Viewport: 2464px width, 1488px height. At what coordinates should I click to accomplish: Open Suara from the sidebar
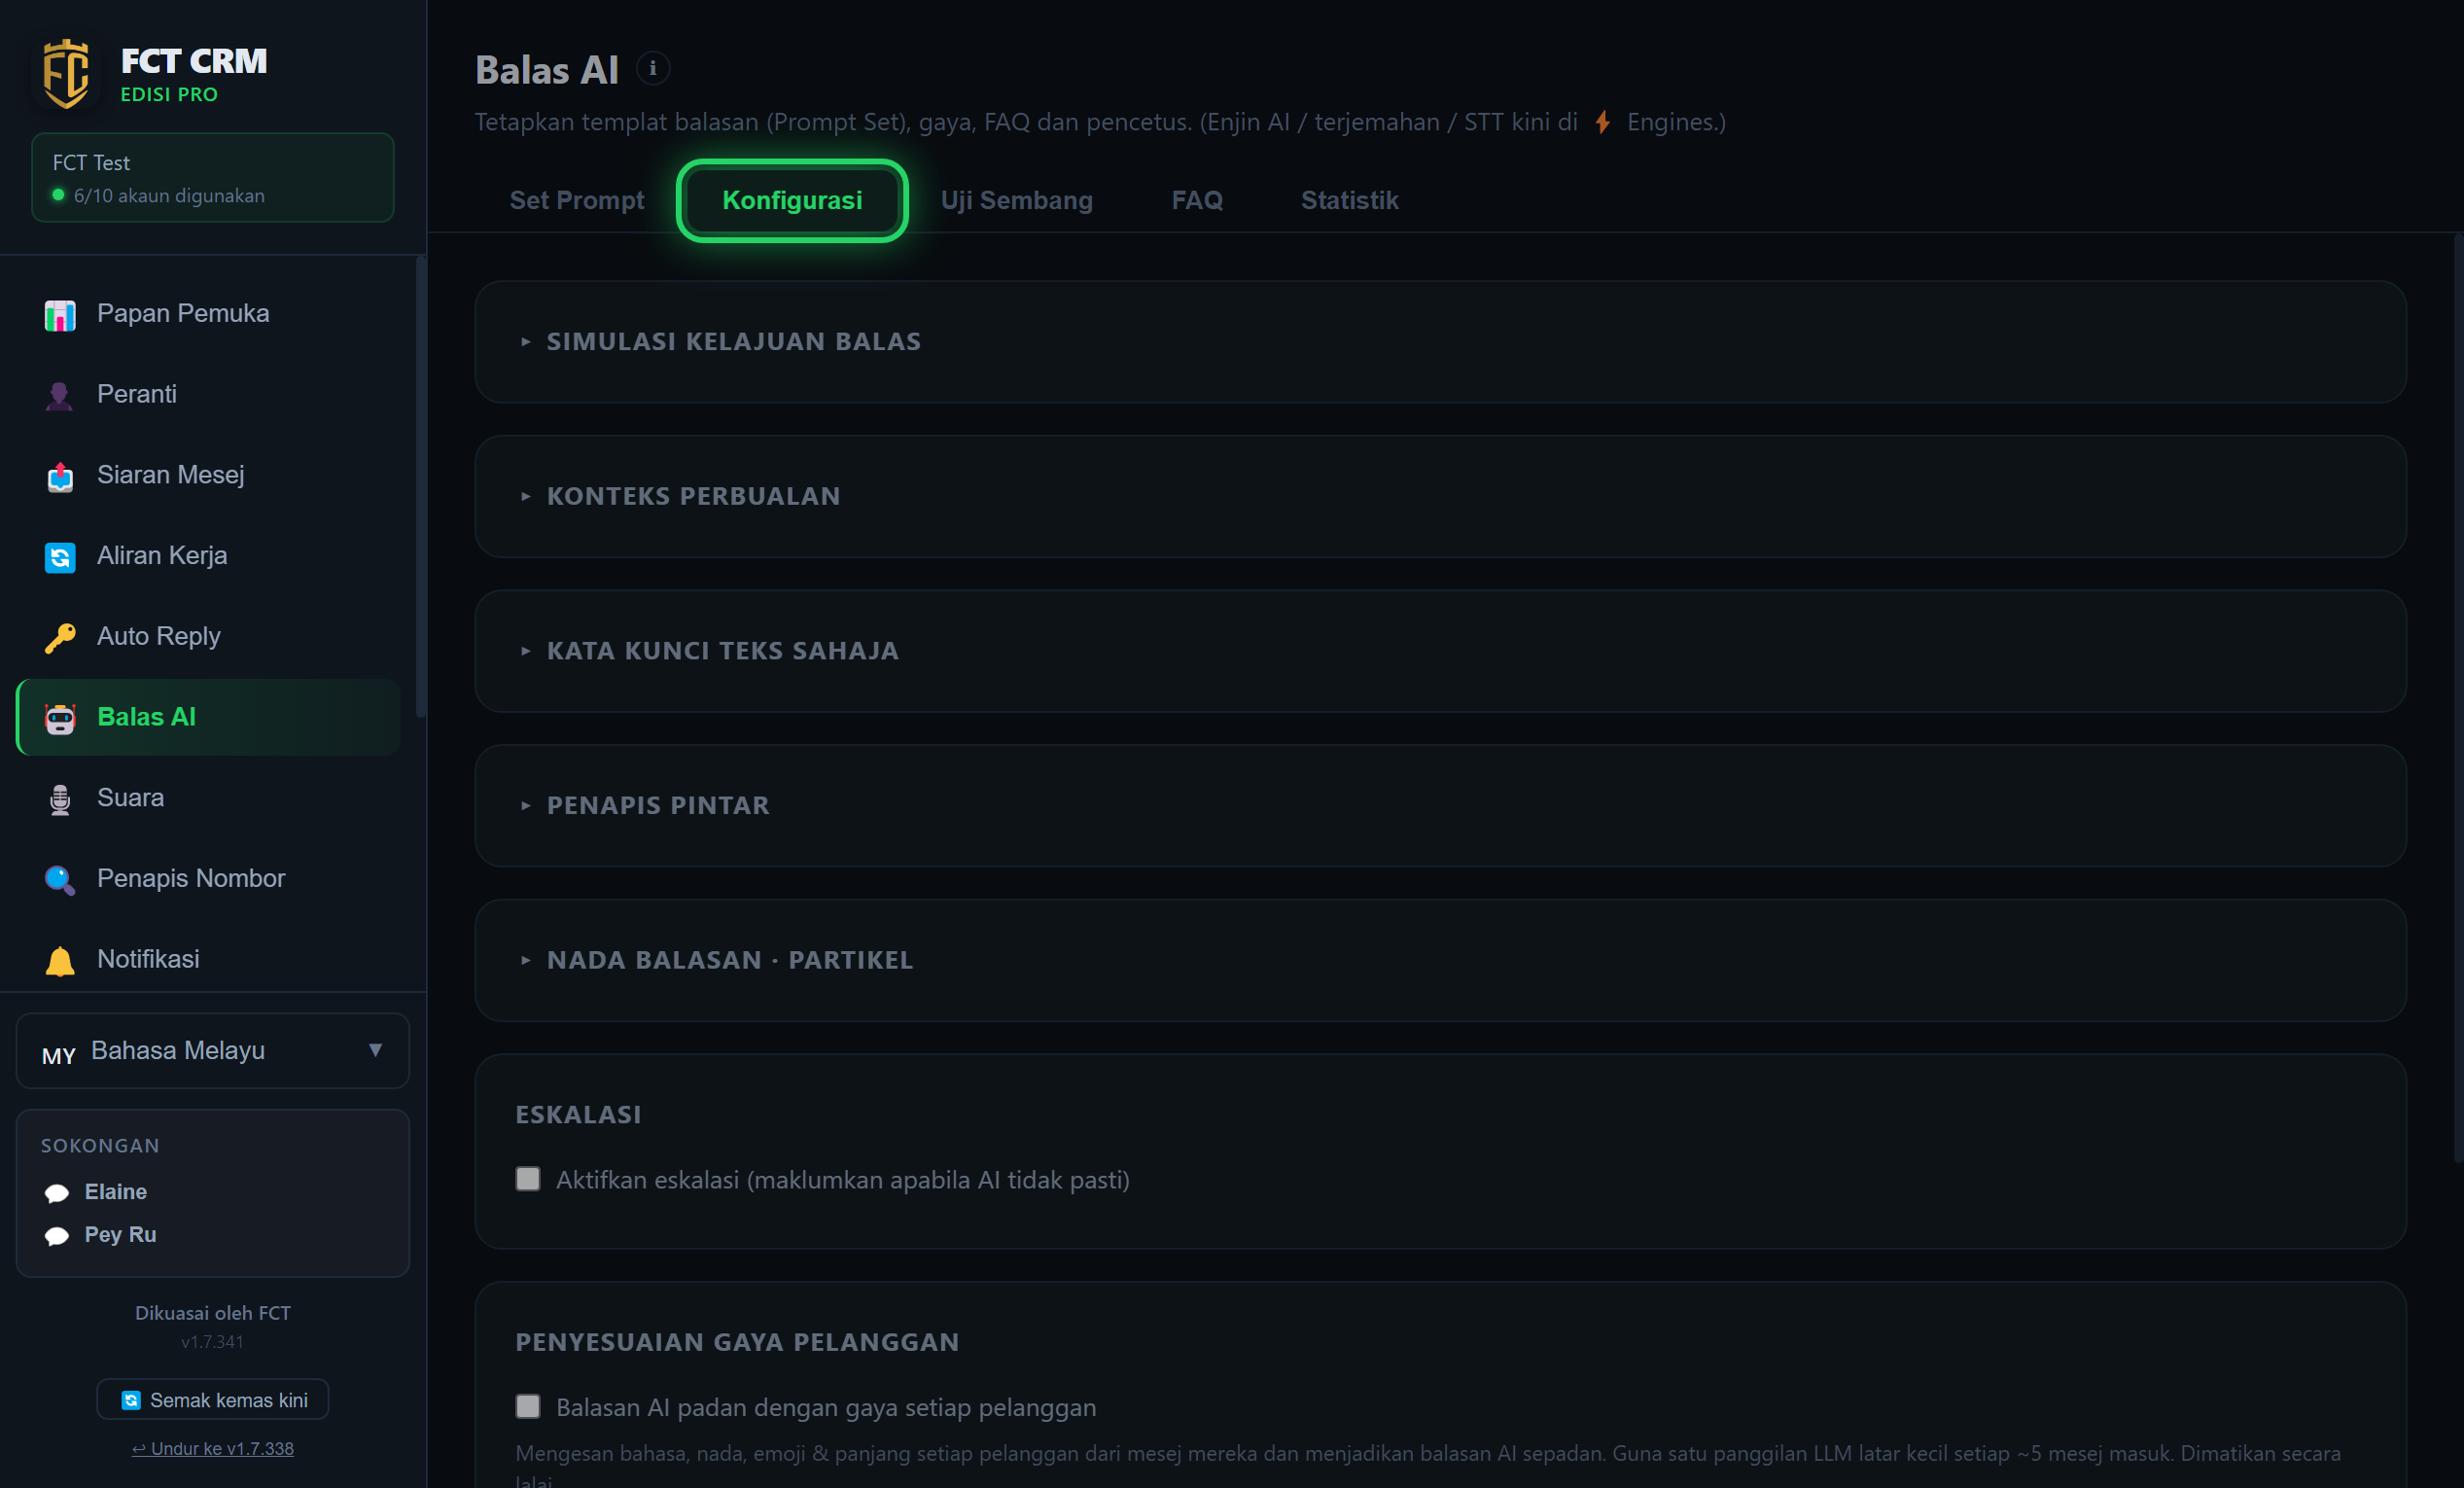point(208,799)
